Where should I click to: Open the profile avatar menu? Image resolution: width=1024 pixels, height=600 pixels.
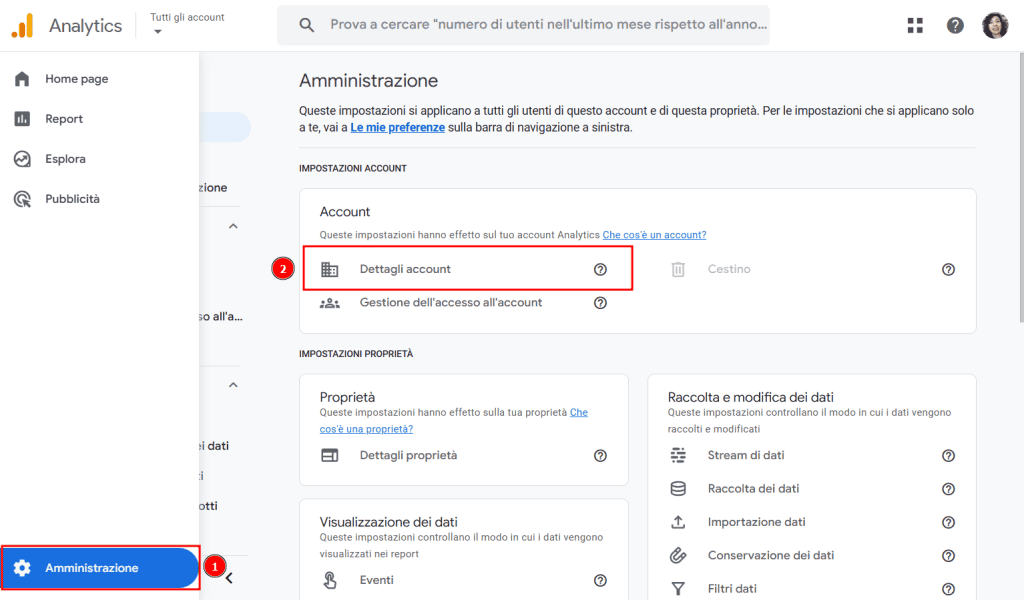point(995,25)
